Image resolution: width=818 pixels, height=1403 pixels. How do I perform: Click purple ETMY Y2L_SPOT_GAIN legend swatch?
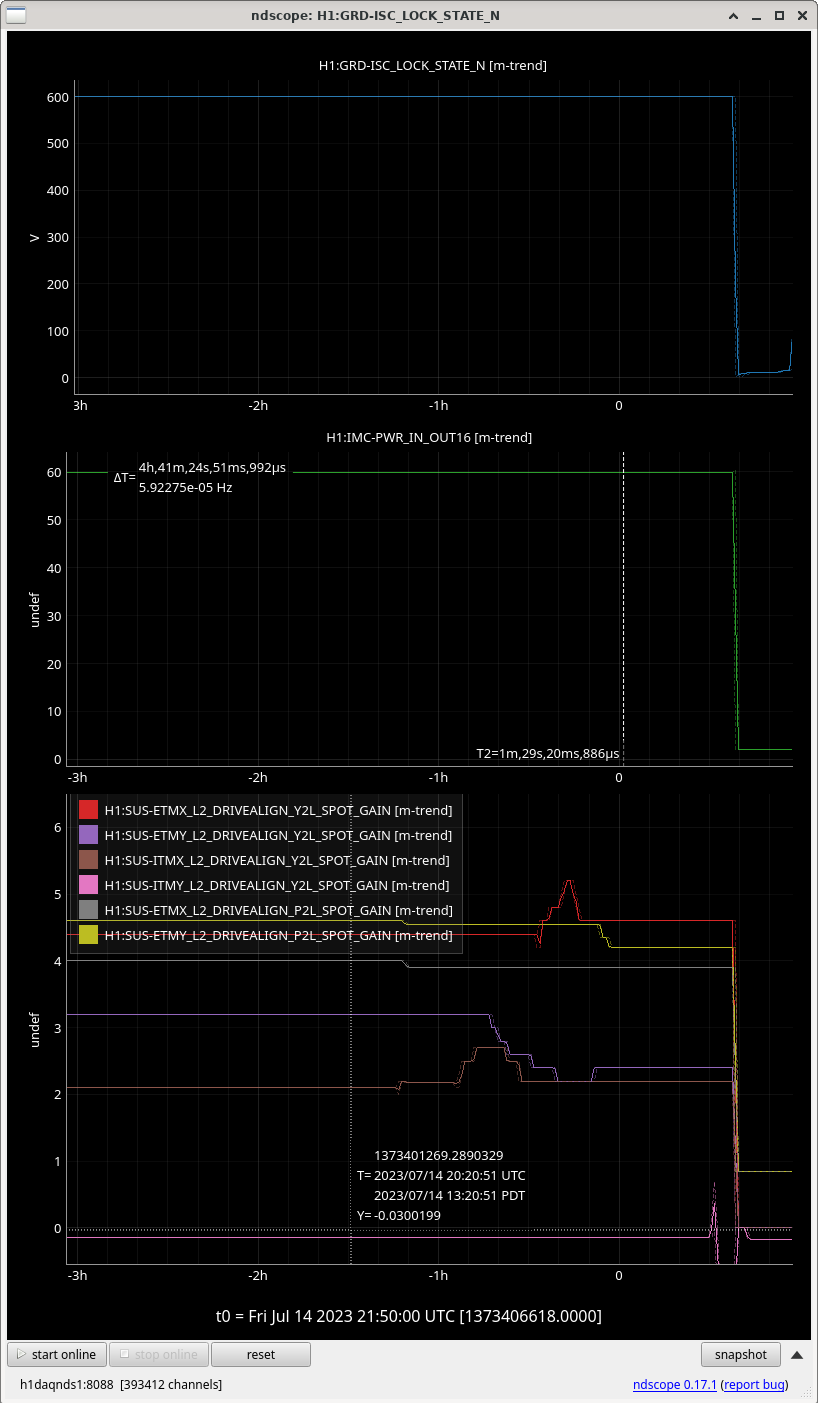pyautogui.click(x=88, y=835)
